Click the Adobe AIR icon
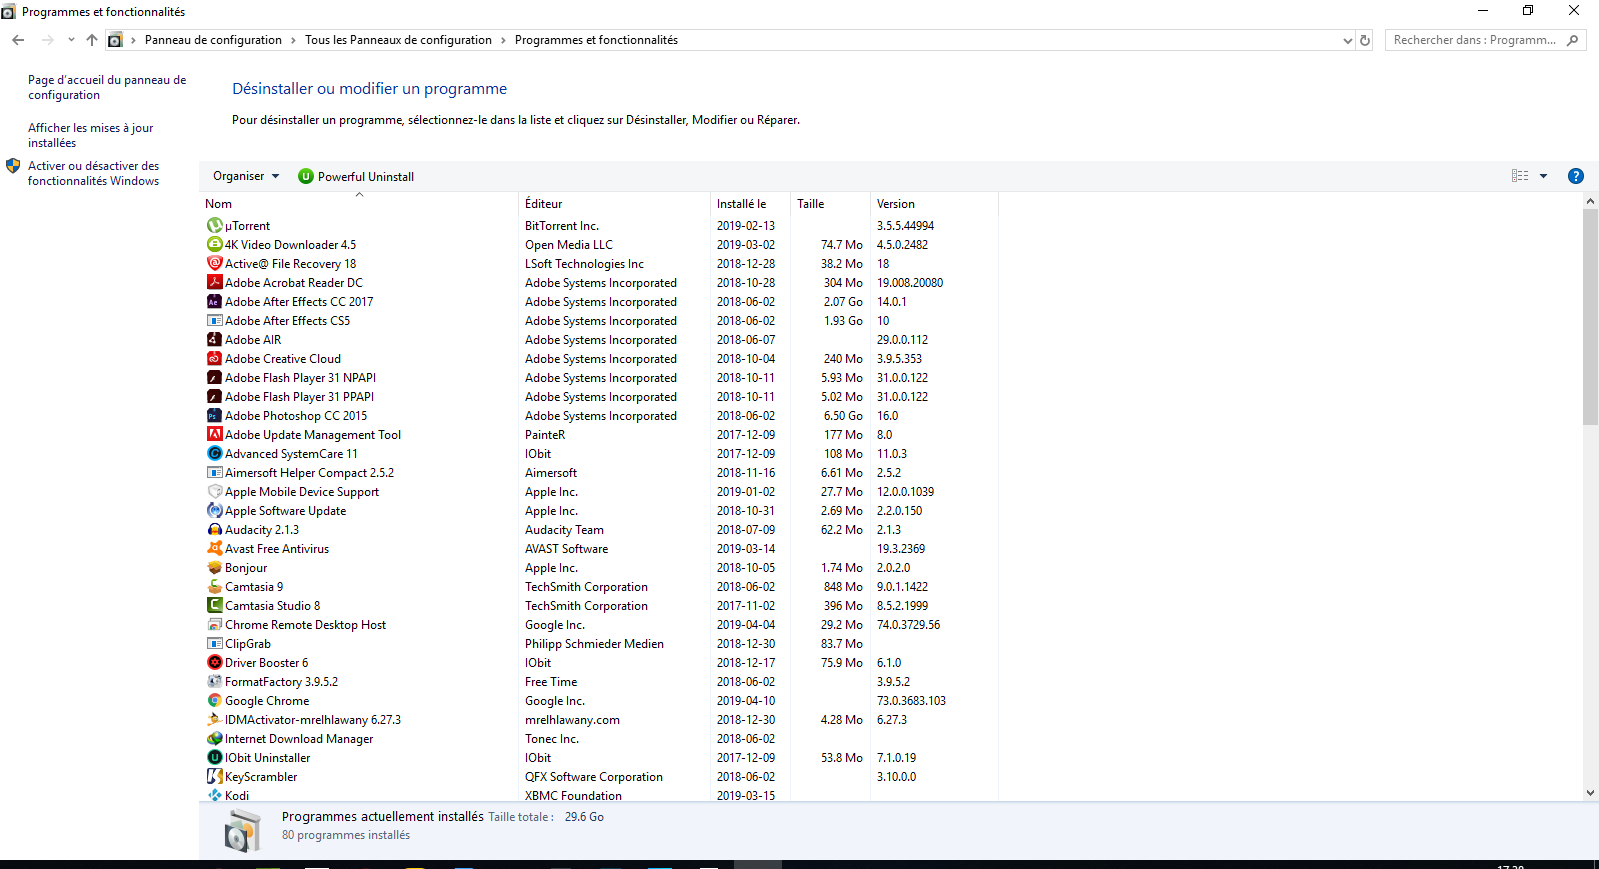The image size is (1599, 869). pyautogui.click(x=214, y=340)
